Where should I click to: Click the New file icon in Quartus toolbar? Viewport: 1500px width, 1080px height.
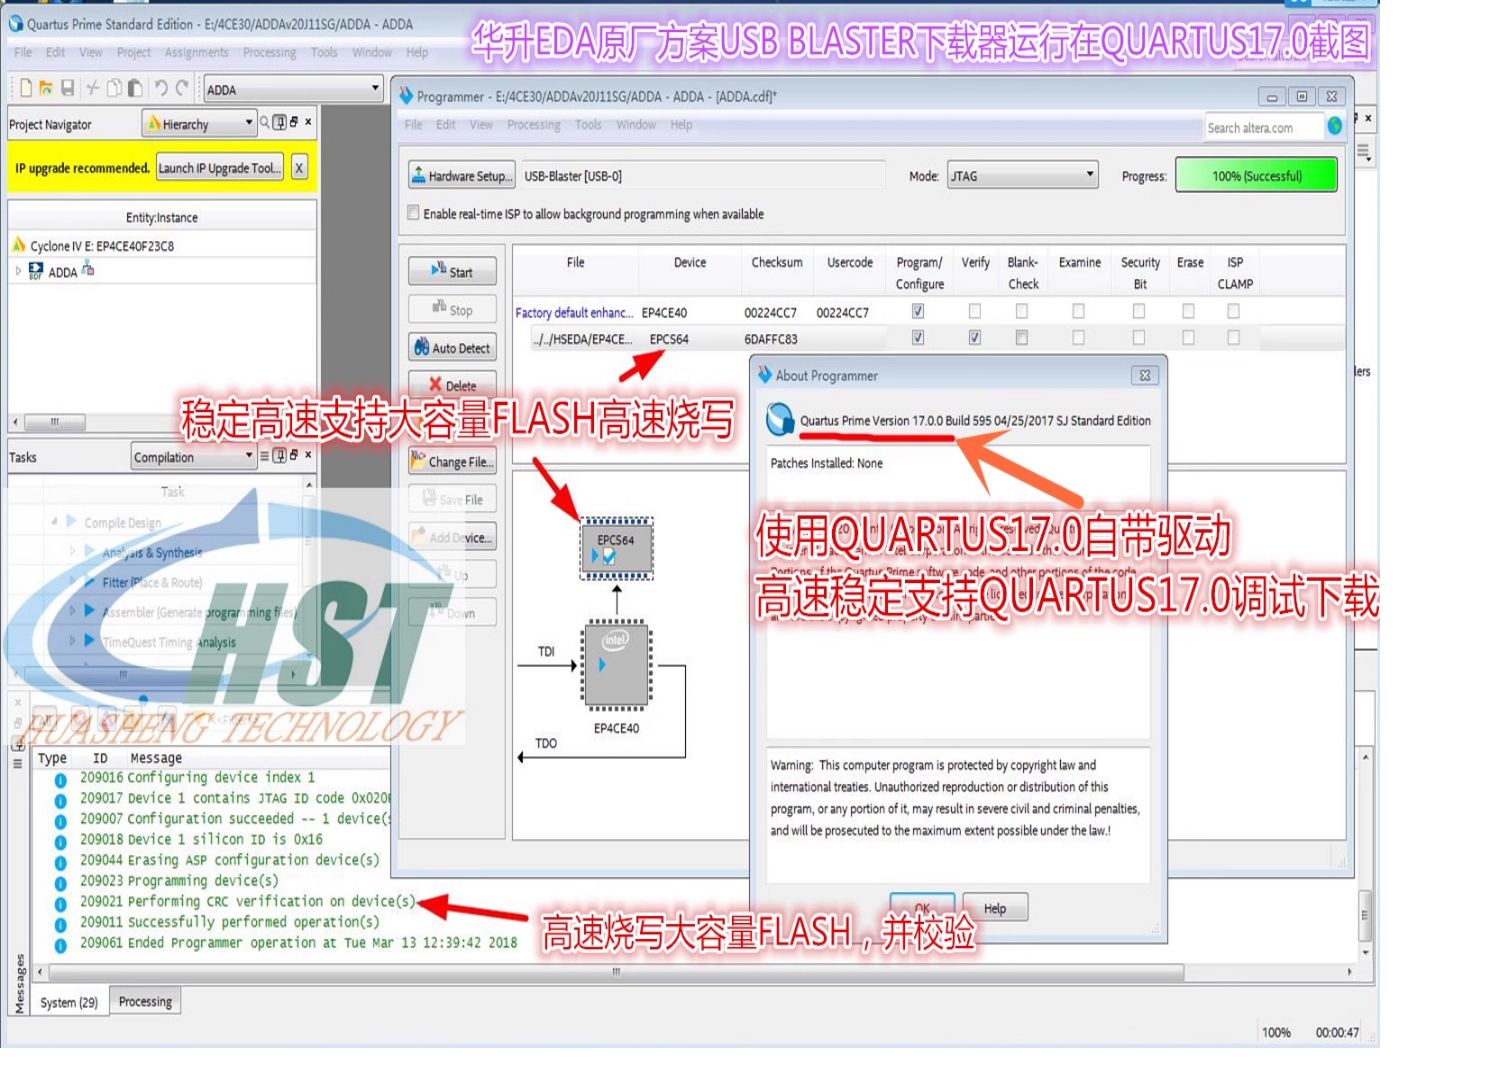[26, 88]
